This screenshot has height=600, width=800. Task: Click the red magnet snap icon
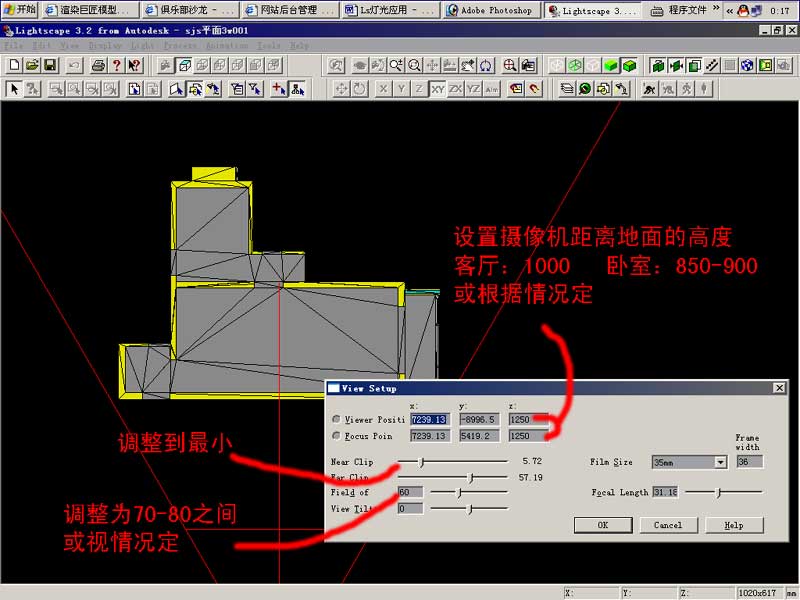(x=534, y=89)
